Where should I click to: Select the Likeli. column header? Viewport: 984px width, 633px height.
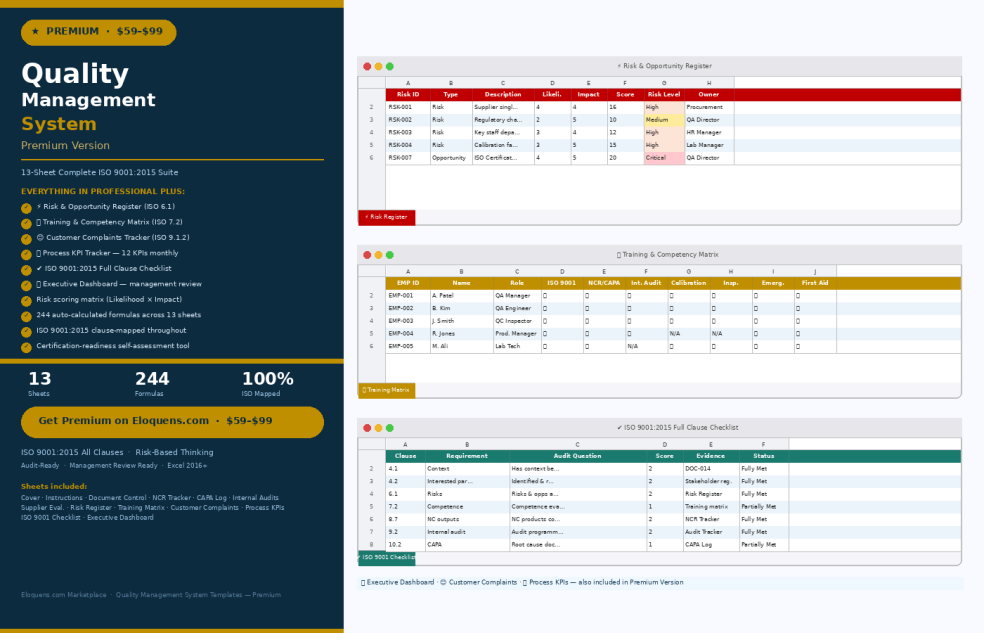click(552, 95)
